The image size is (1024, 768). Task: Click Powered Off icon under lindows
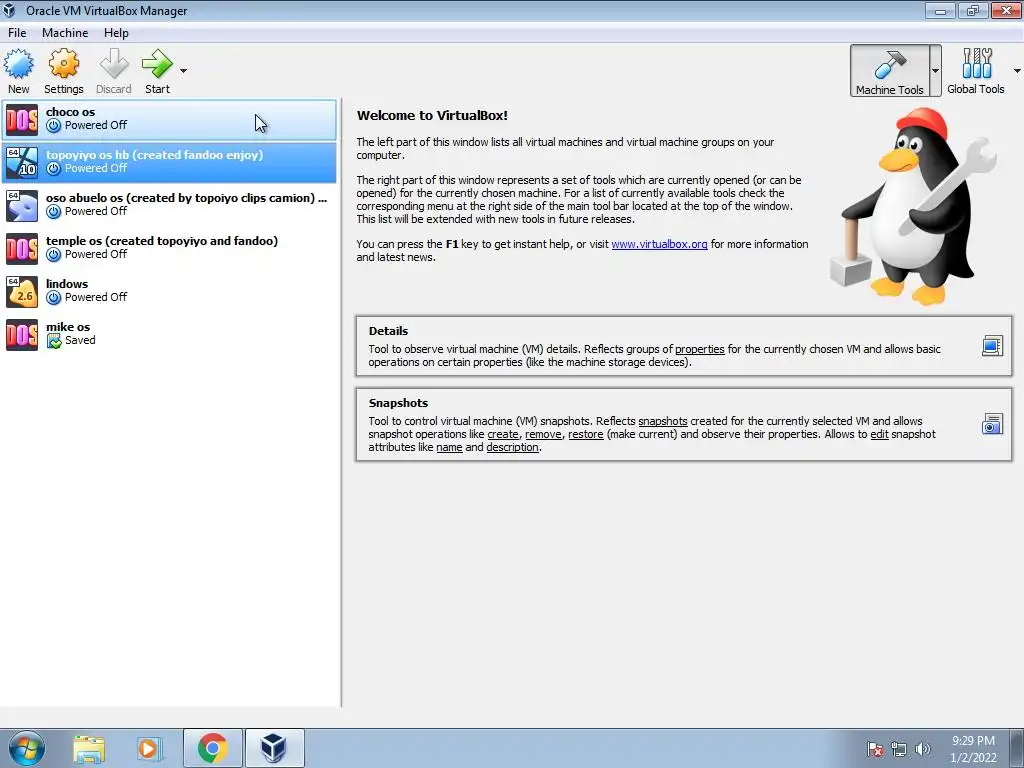(54, 298)
